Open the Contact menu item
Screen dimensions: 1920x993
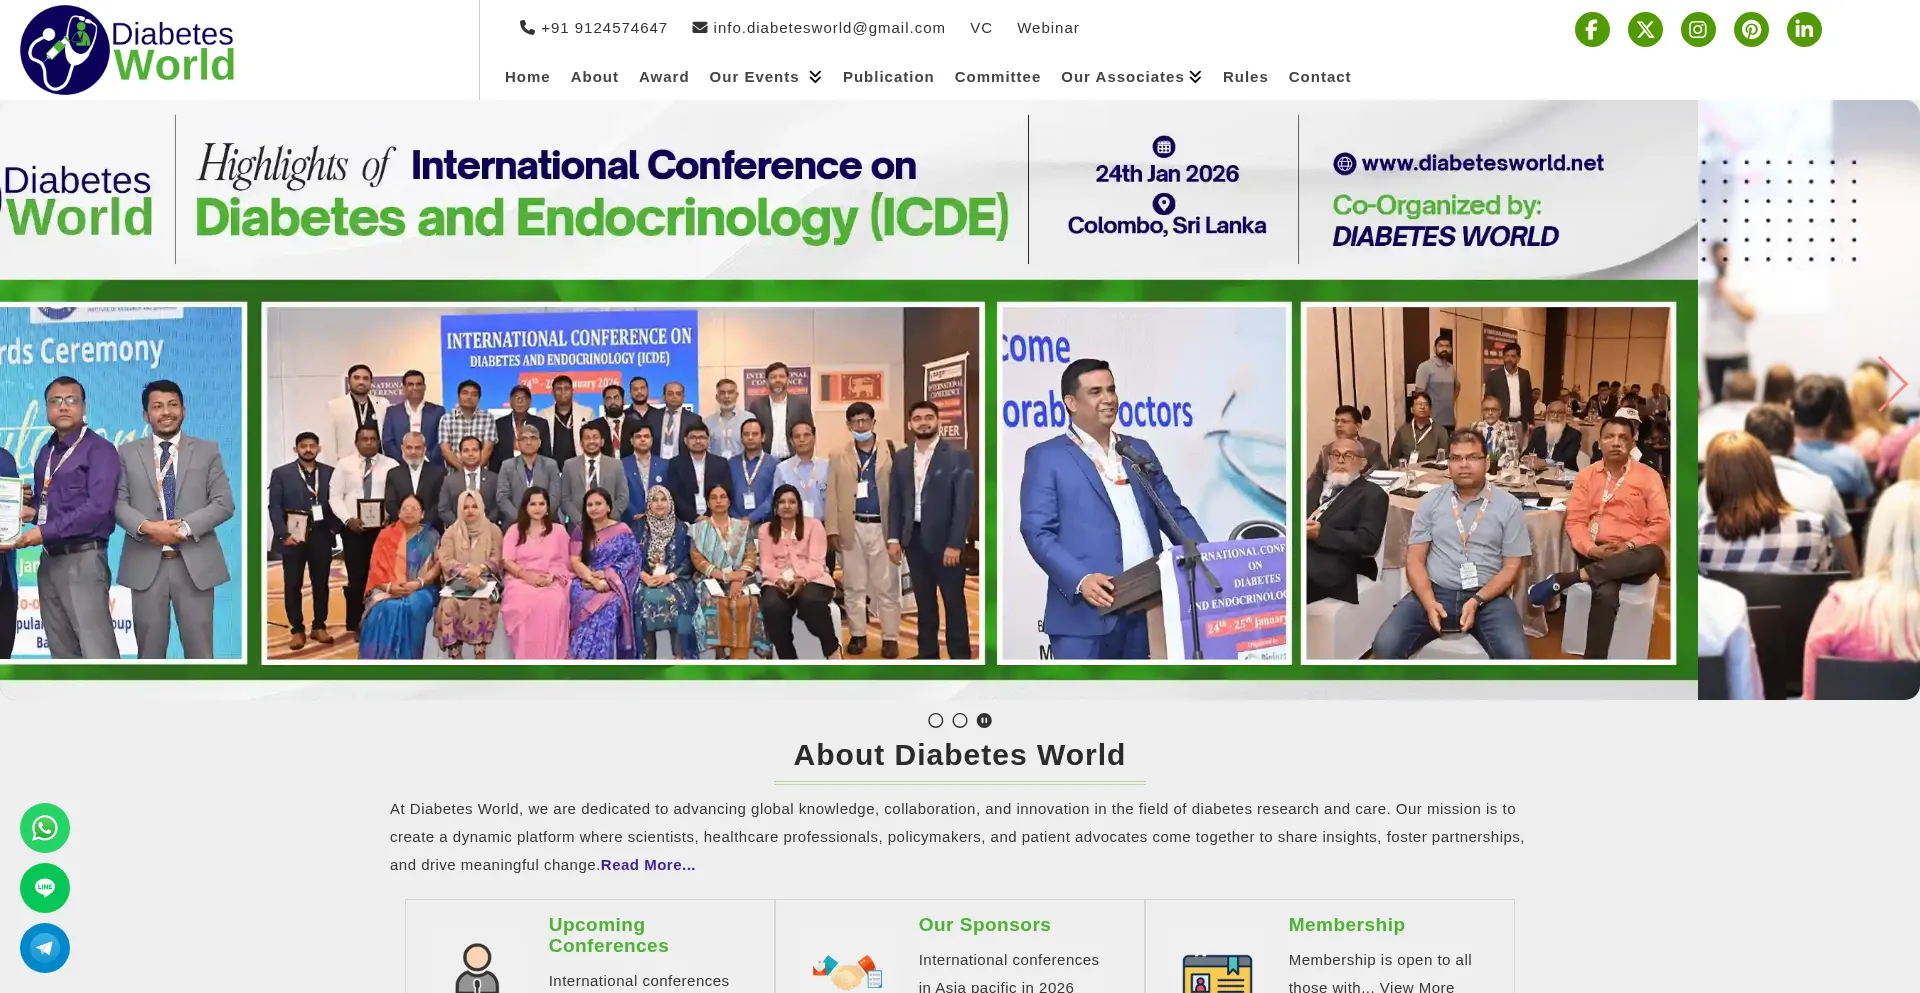(1319, 77)
